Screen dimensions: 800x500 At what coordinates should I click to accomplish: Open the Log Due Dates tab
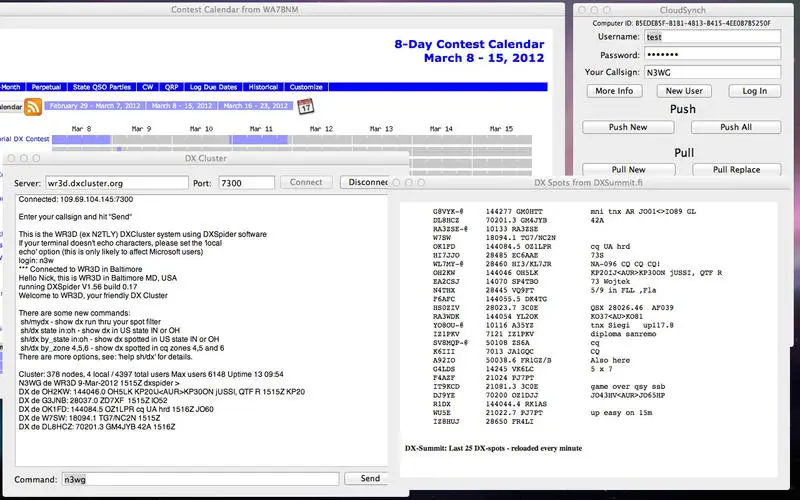(x=213, y=87)
